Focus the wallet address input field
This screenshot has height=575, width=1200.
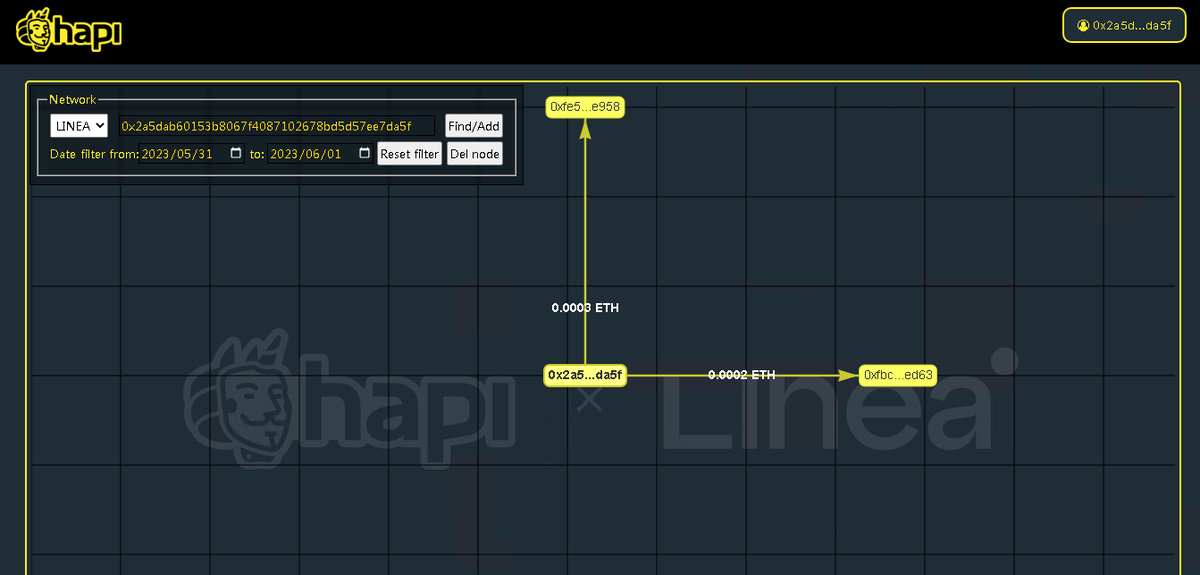[277, 126]
